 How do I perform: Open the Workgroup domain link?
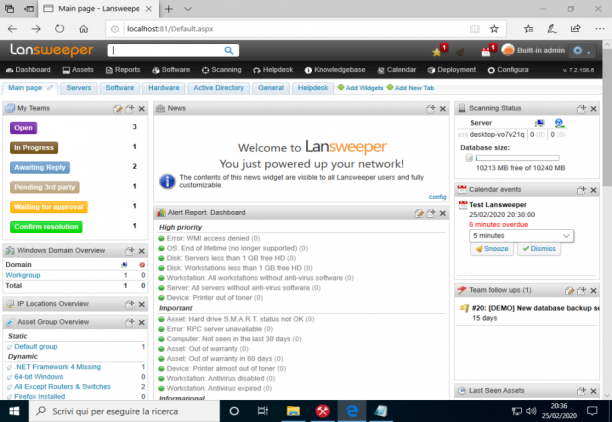point(23,275)
